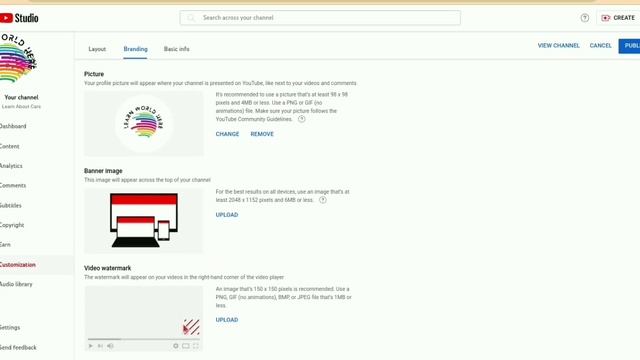The image size is (640, 360).
Task: Click the CANCEL button
Action: click(600, 46)
